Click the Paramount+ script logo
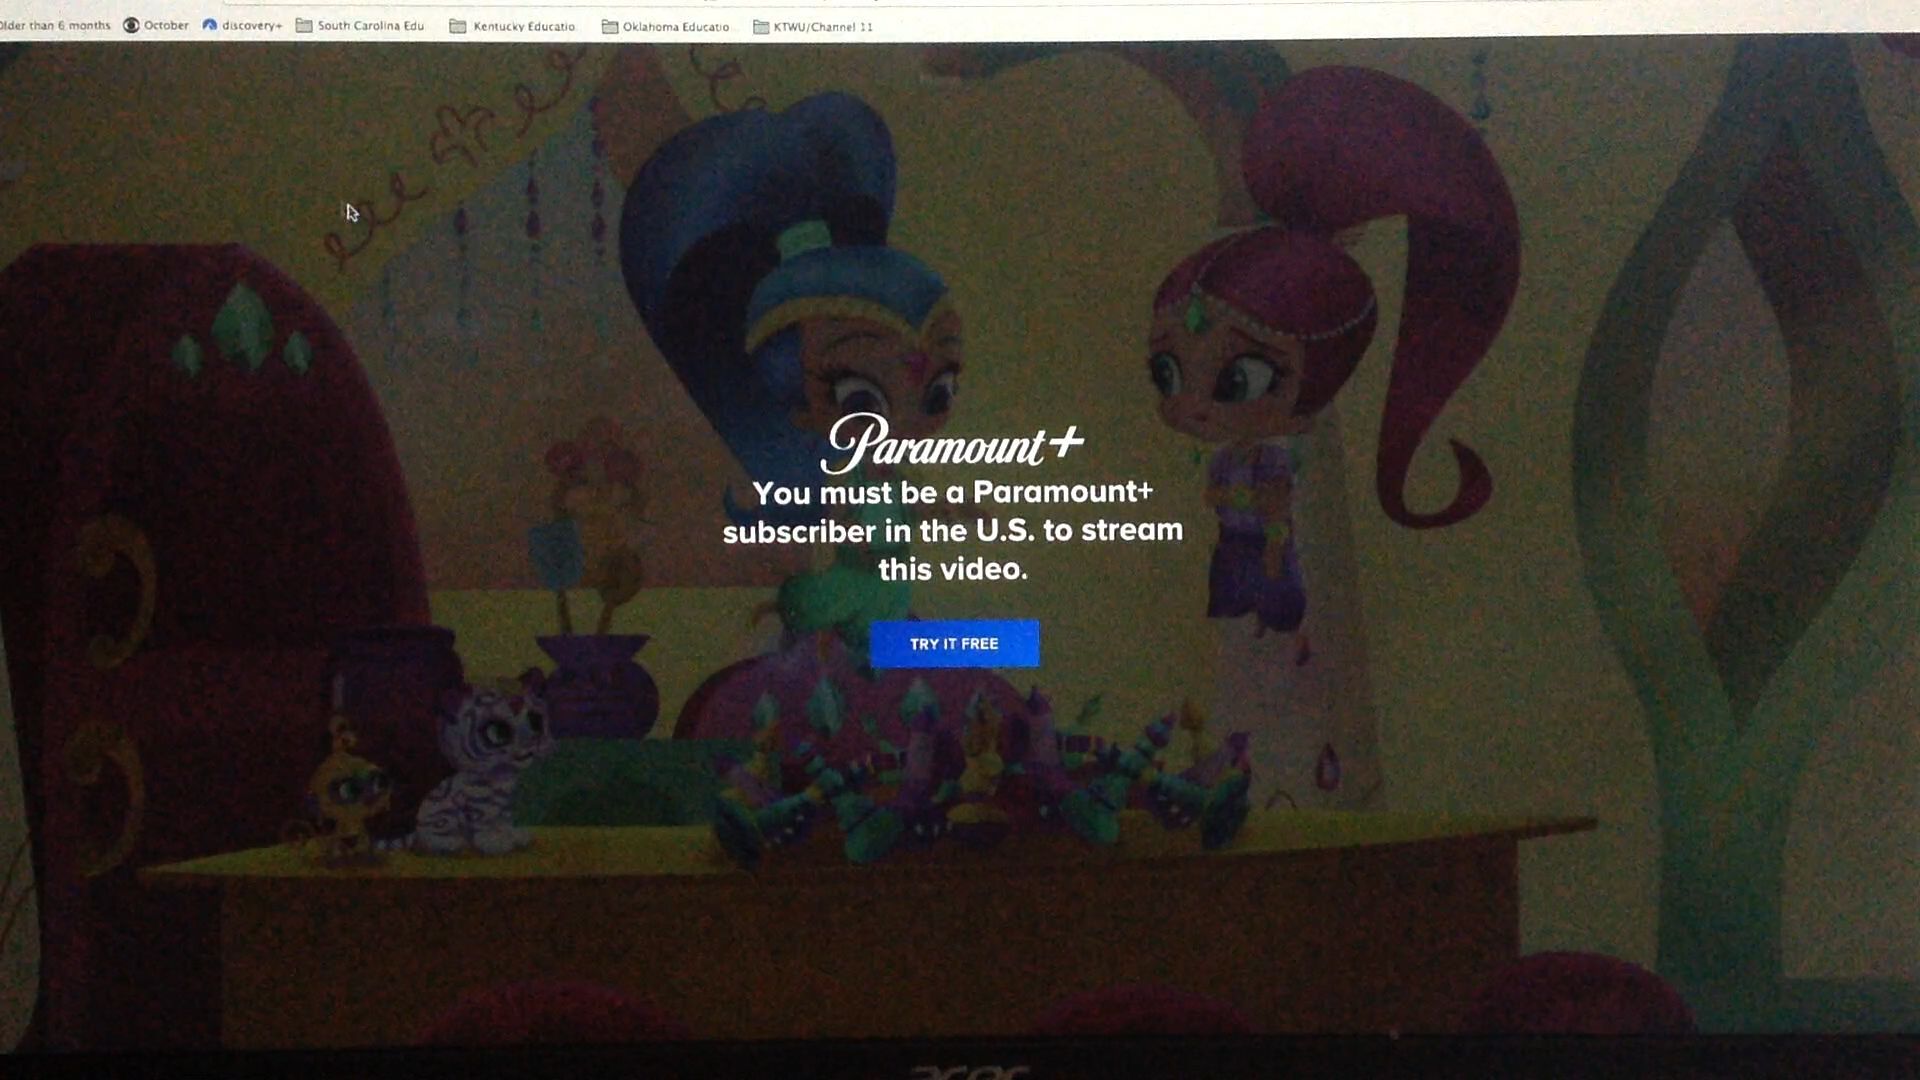Screen dimensions: 1920x1080 (x=951, y=443)
